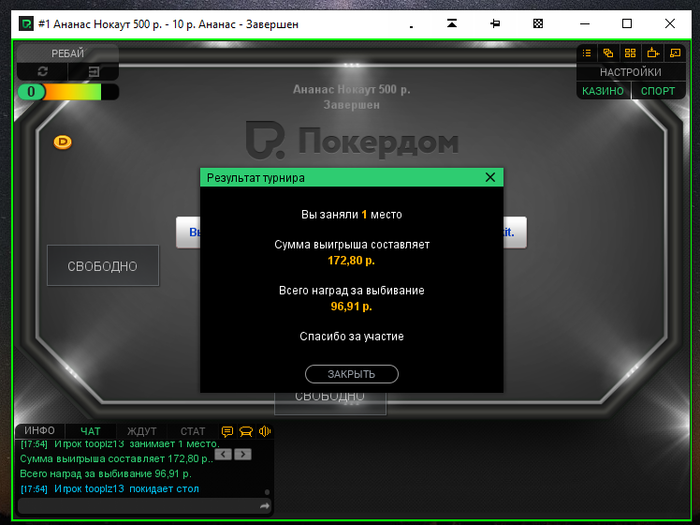The height and width of the screenshot is (525, 700).
Task: Click the small dot icon in the title bar
Action: click(x=411, y=27)
